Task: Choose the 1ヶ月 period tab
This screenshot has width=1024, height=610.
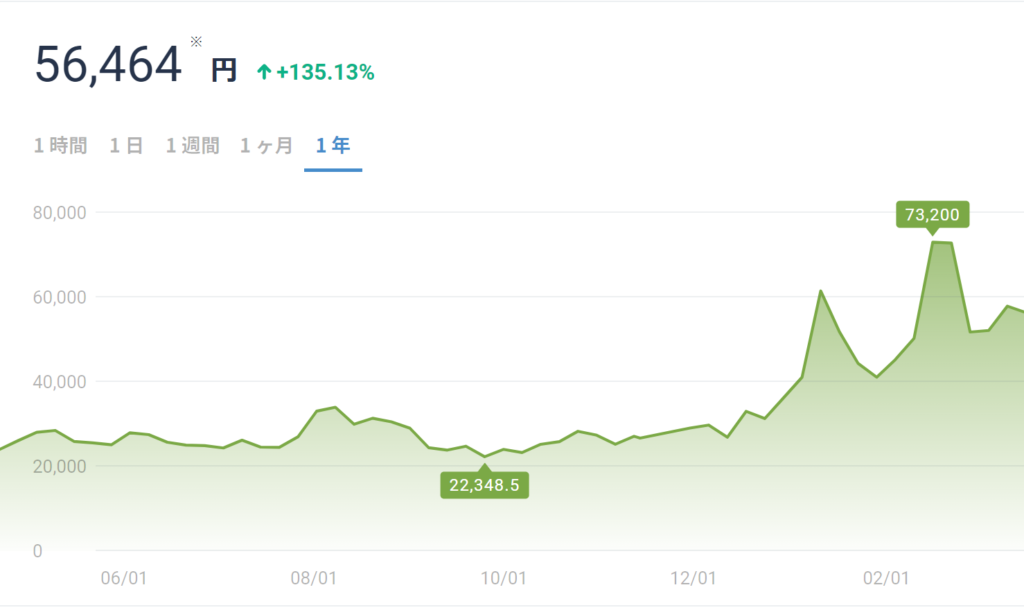Action: (x=266, y=146)
